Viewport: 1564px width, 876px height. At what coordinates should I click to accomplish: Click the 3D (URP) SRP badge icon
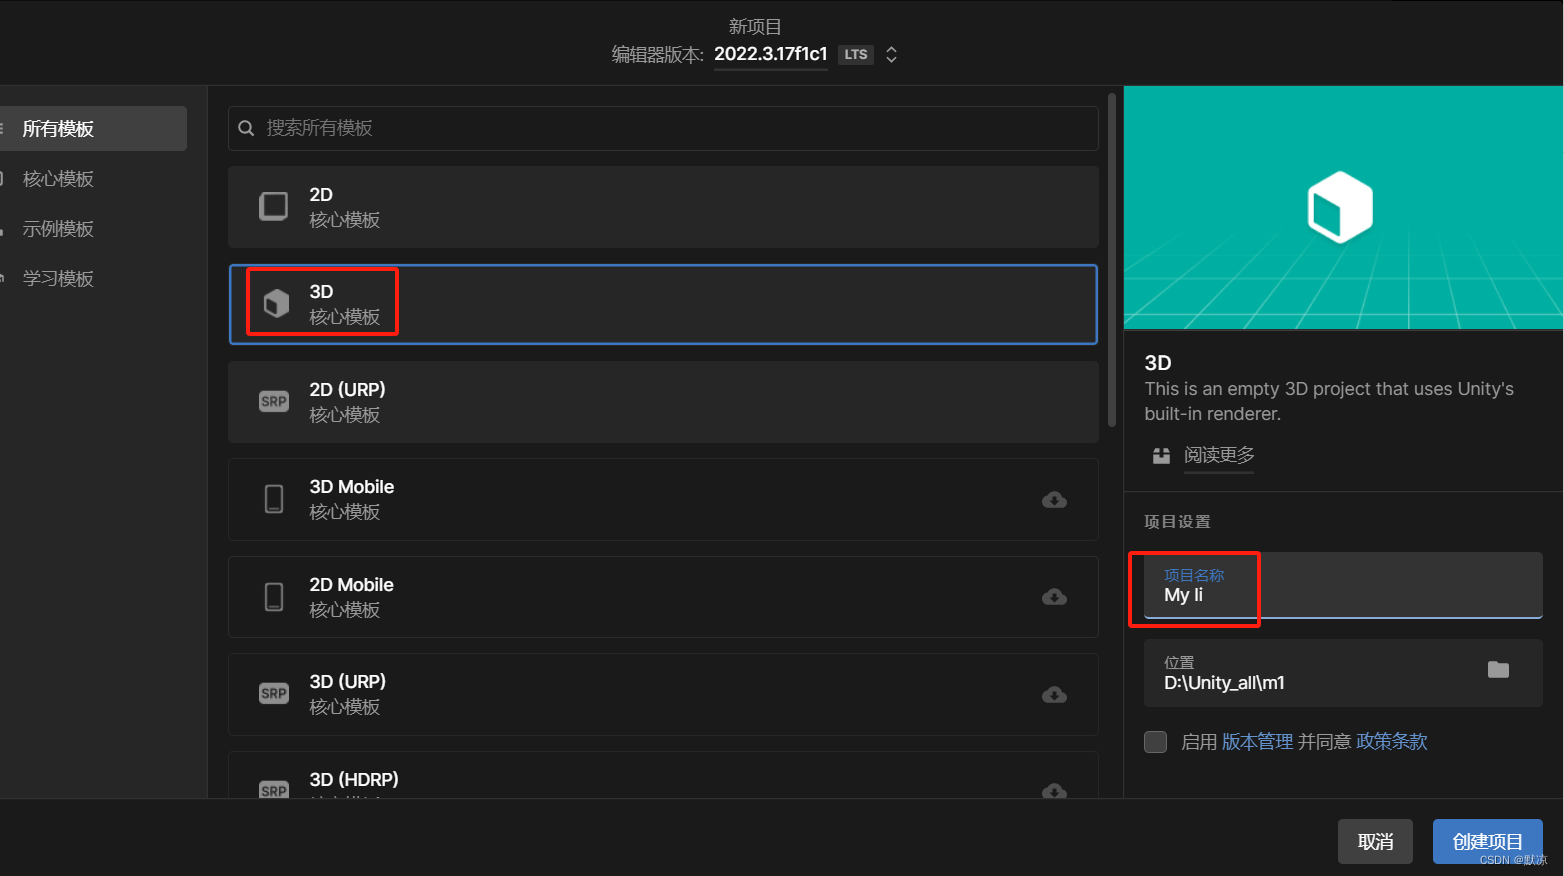[274, 693]
